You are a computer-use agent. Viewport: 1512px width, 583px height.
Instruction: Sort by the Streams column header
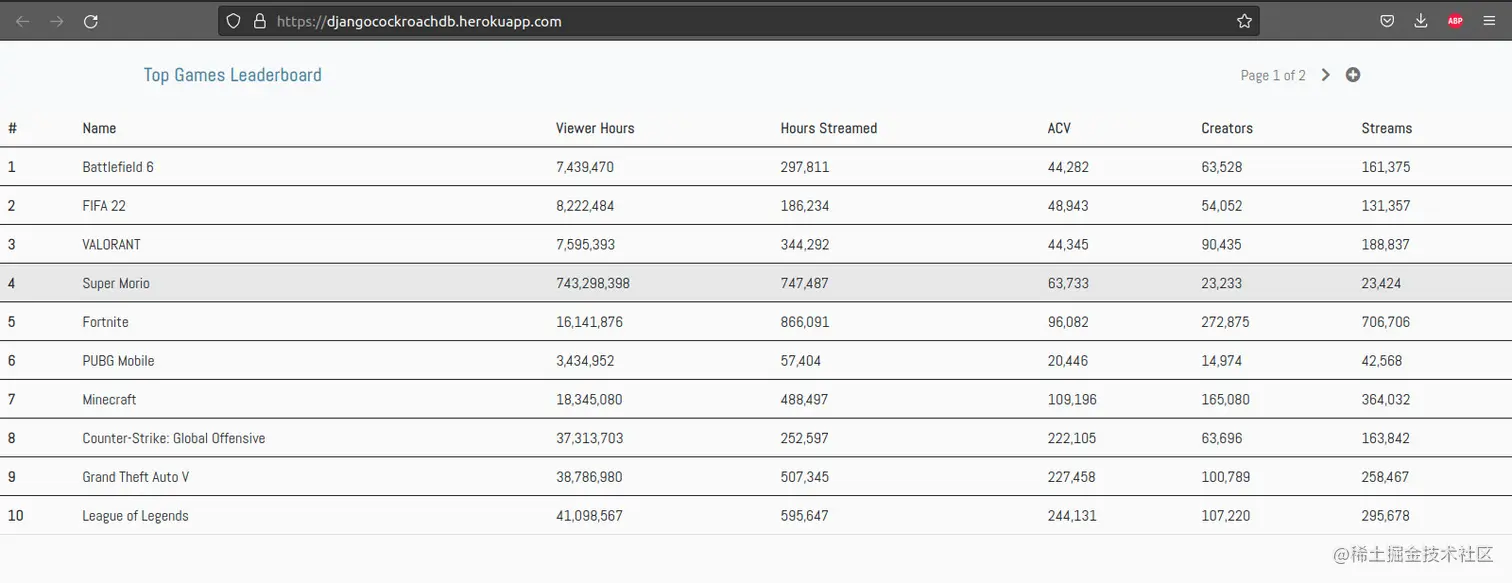(x=1387, y=128)
